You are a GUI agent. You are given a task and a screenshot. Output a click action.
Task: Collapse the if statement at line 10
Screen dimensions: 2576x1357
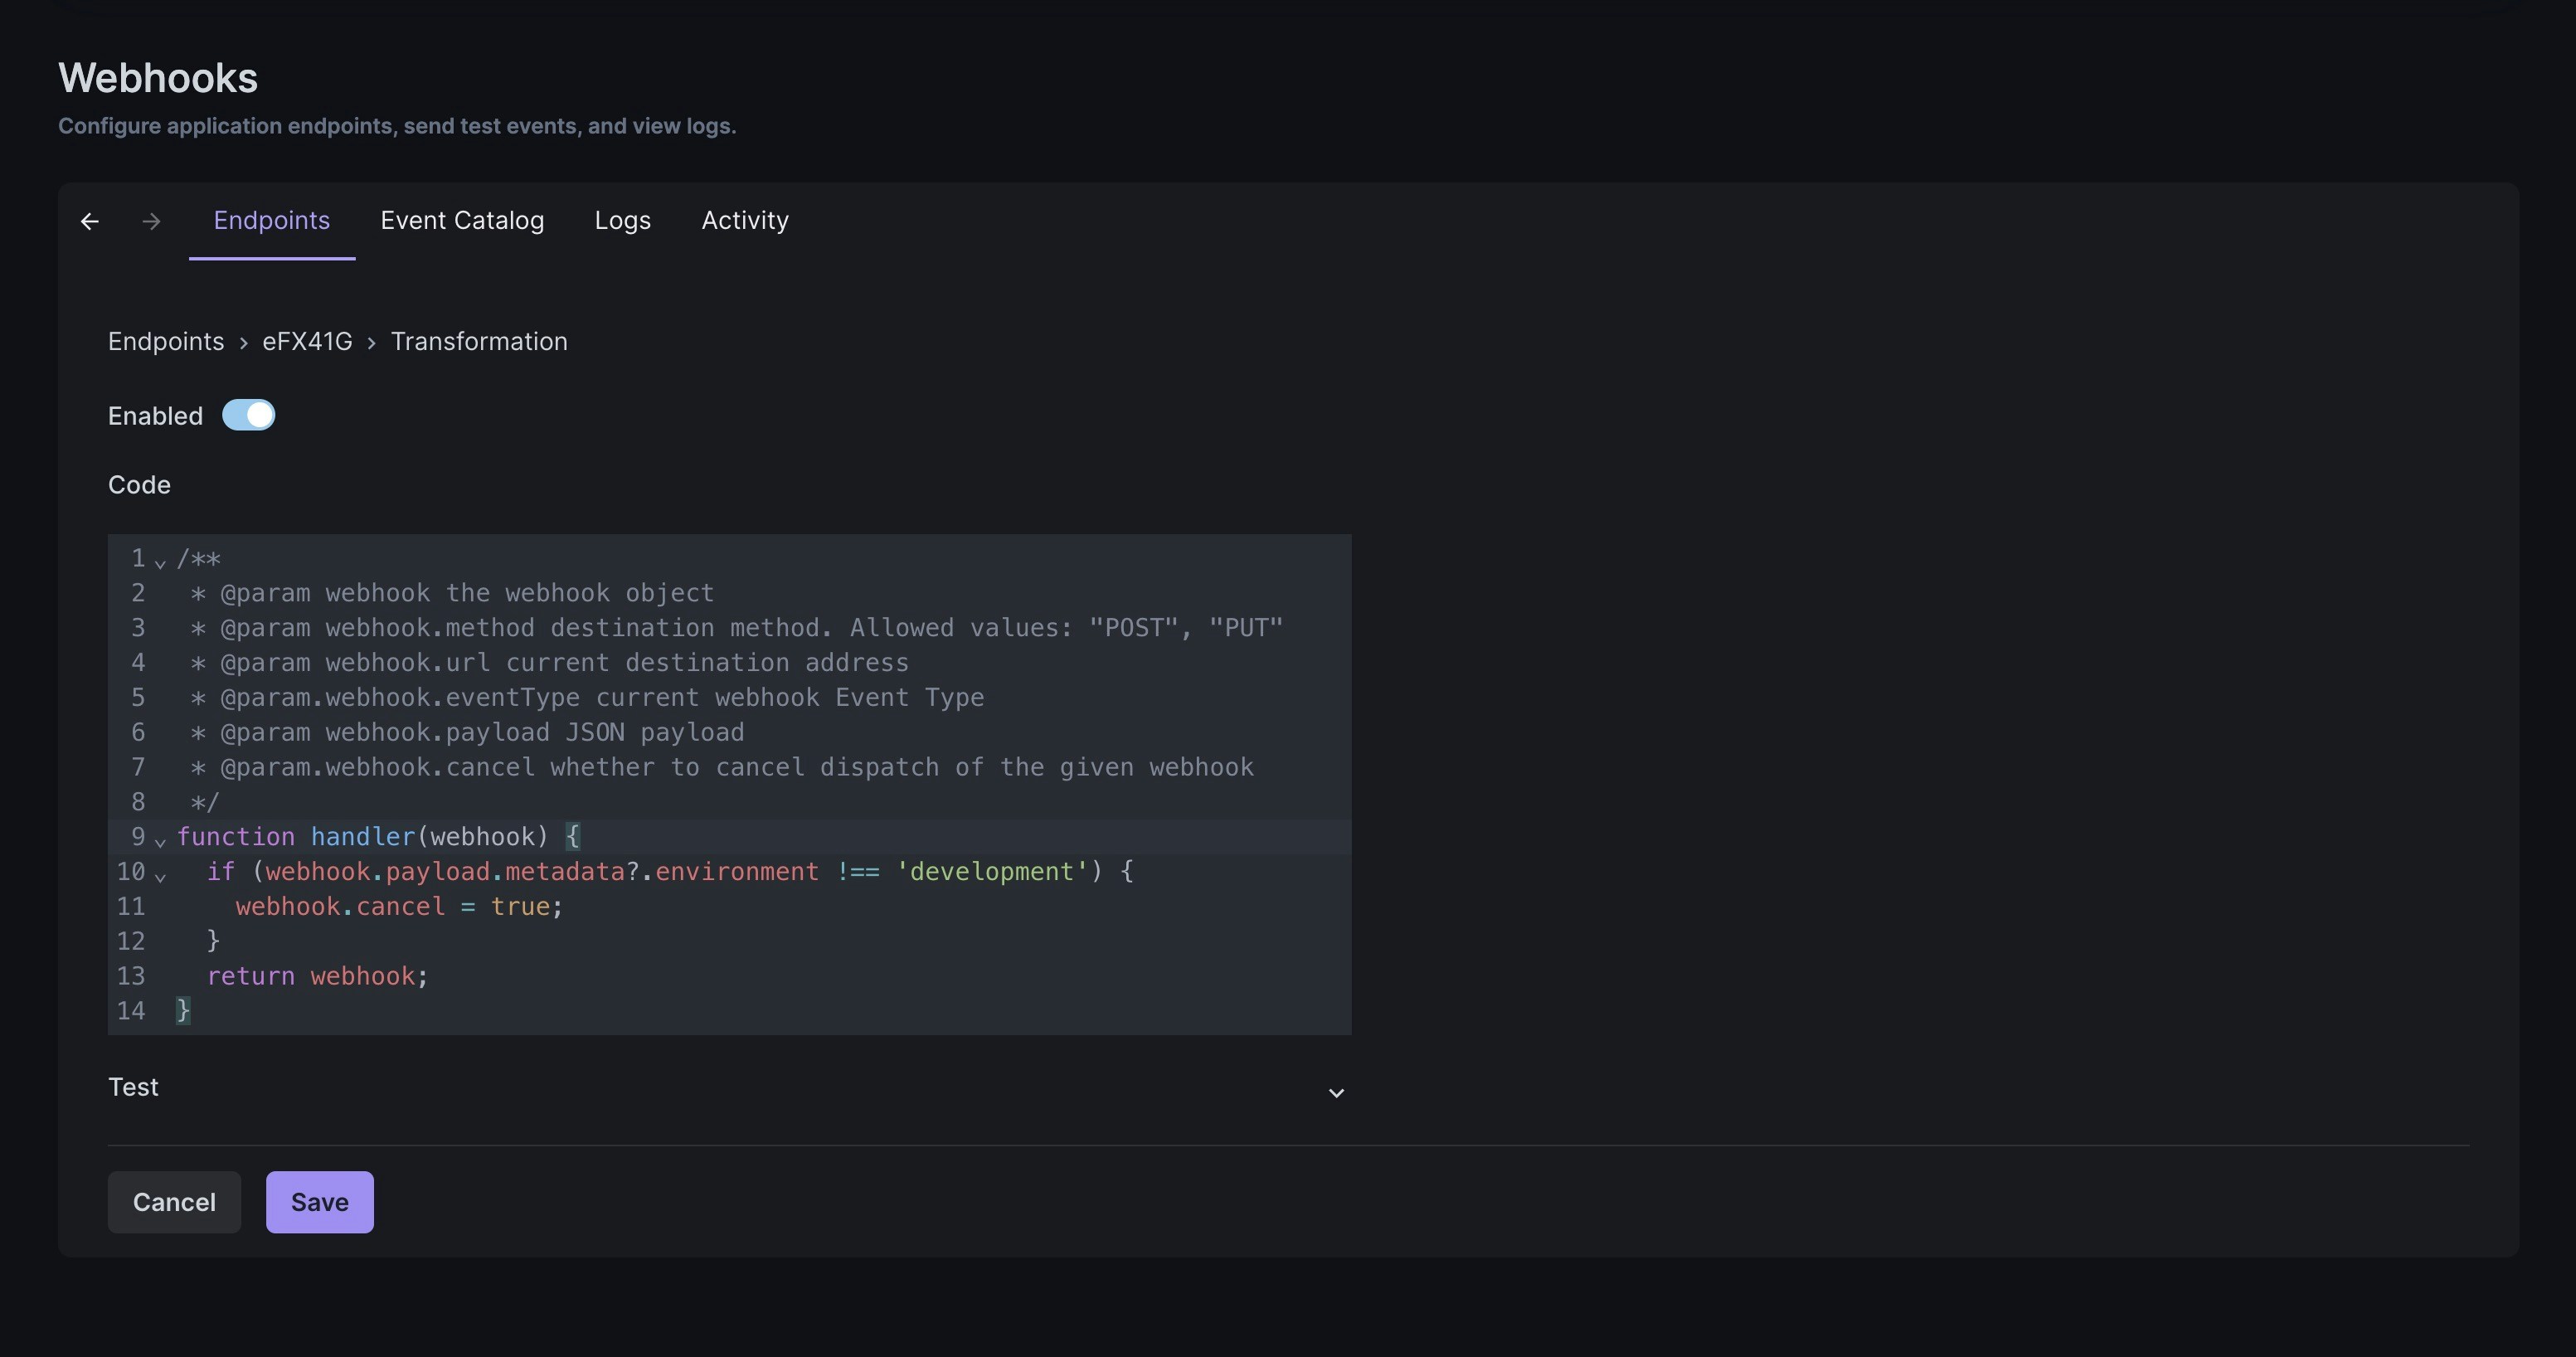pyautogui.click(x=160, y=876)
